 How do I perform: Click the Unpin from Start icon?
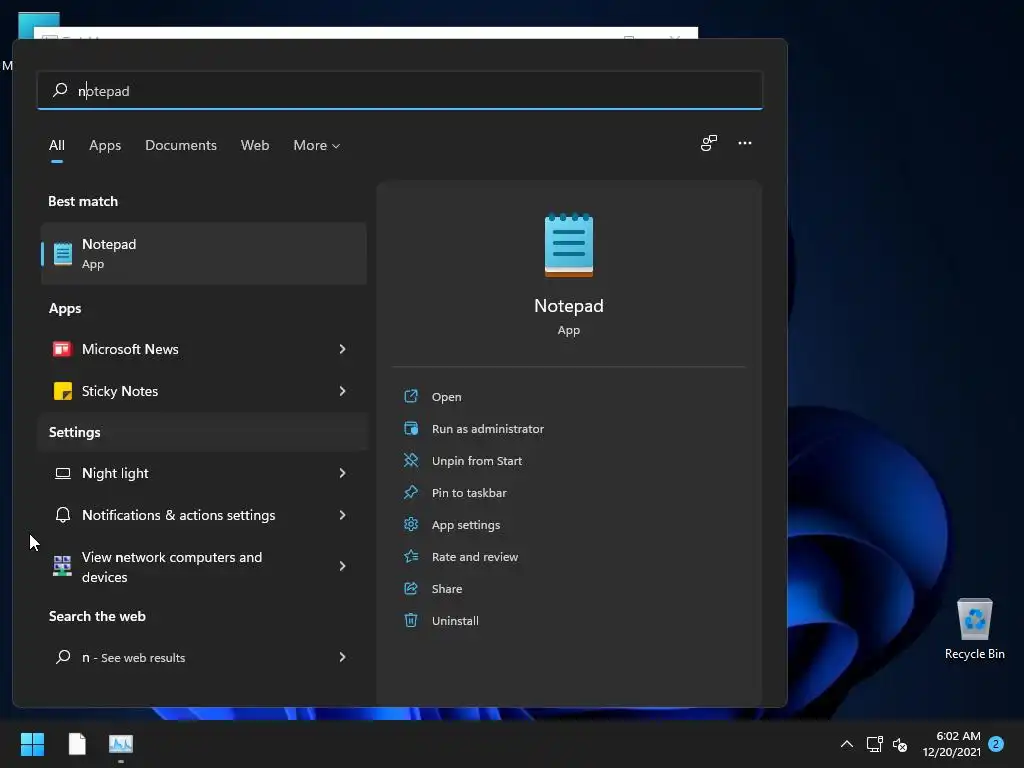coord(411,460)
